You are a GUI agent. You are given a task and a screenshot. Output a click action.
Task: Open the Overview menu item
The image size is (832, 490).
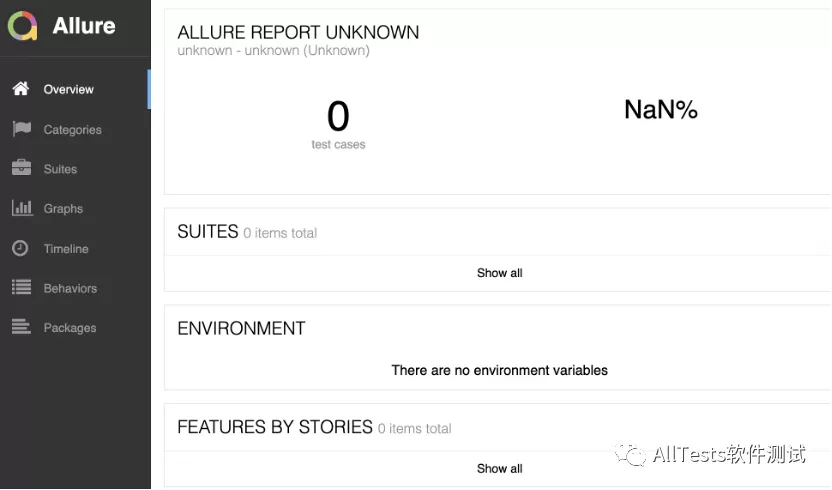point(68,89)
